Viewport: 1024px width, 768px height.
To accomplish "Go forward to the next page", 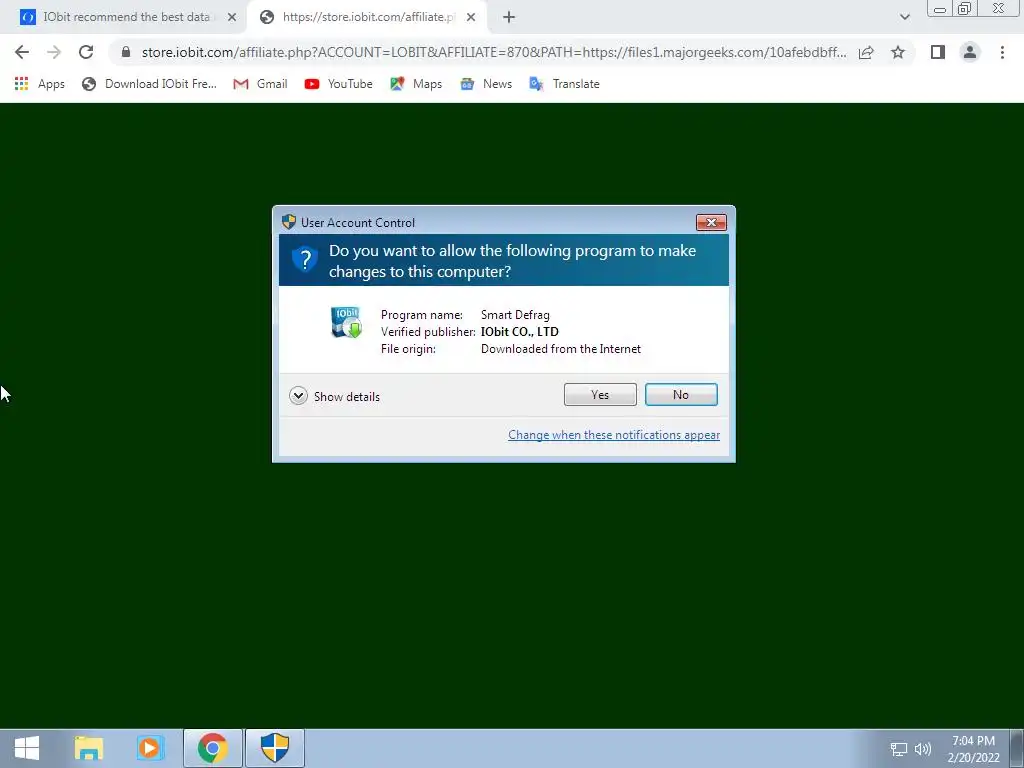I will pos(54,52).
